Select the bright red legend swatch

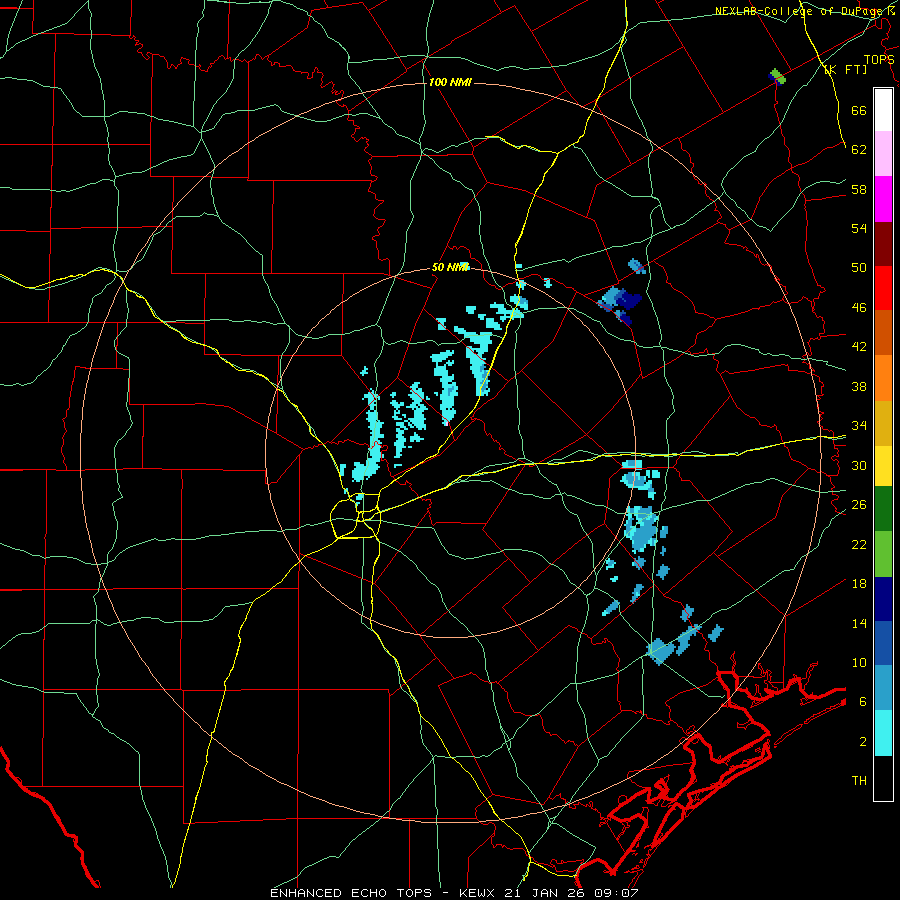click(883, 288)
